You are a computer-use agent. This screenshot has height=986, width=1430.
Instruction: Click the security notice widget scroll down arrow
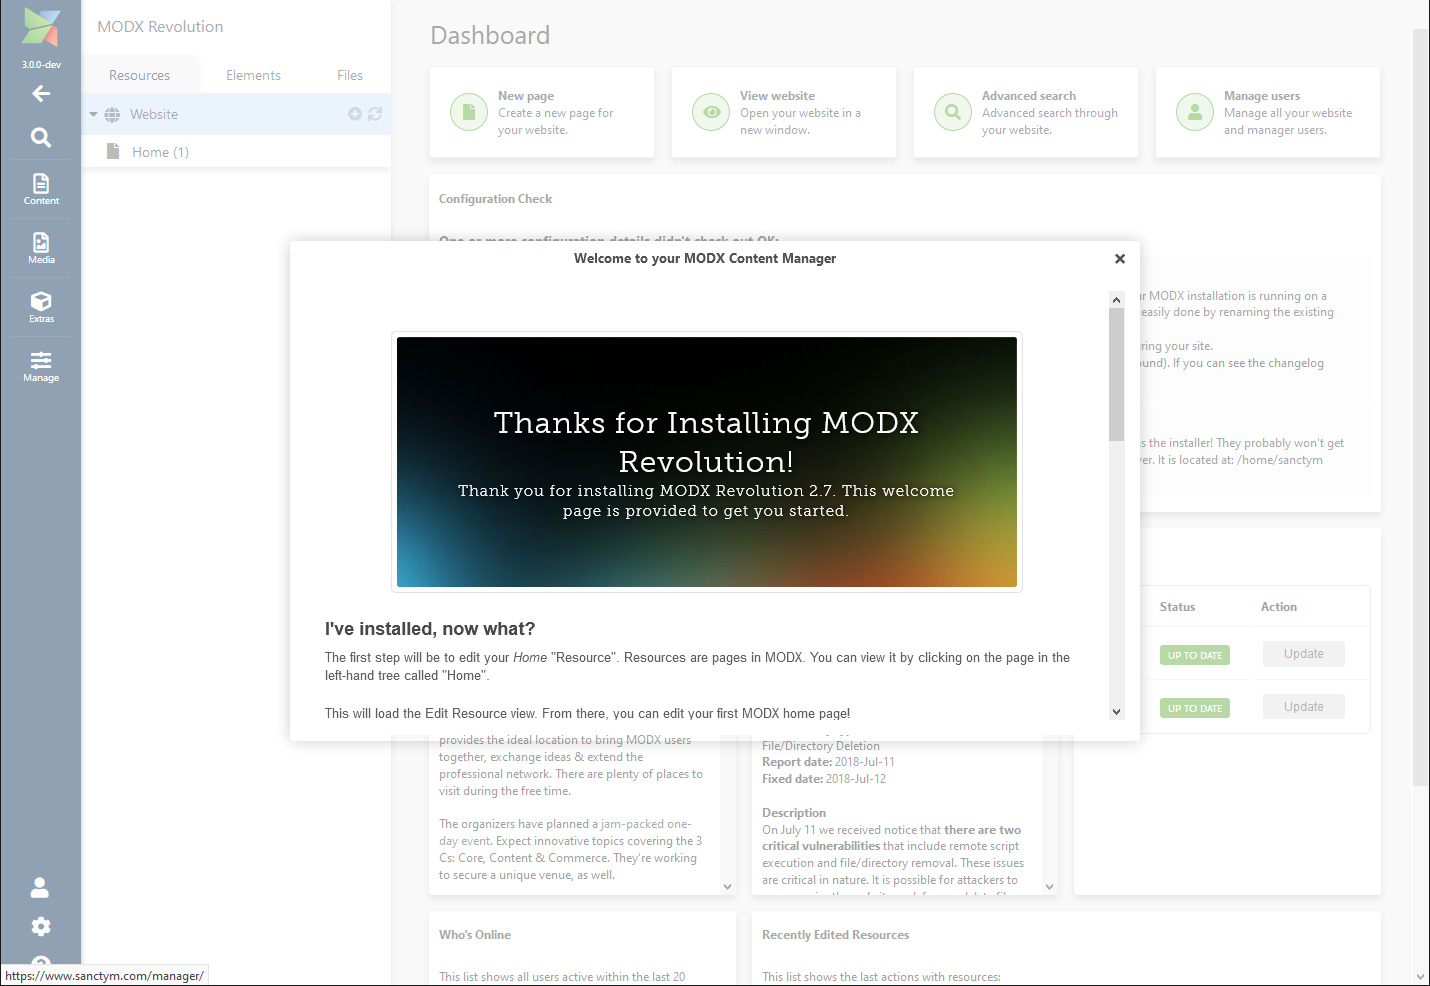(1050, 887)
